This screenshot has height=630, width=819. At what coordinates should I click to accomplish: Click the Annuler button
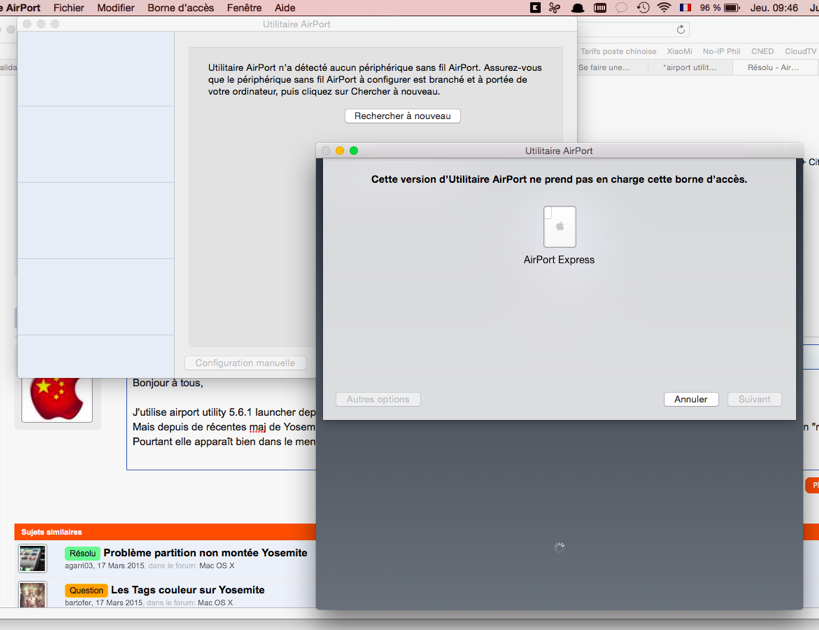point(691,399)
